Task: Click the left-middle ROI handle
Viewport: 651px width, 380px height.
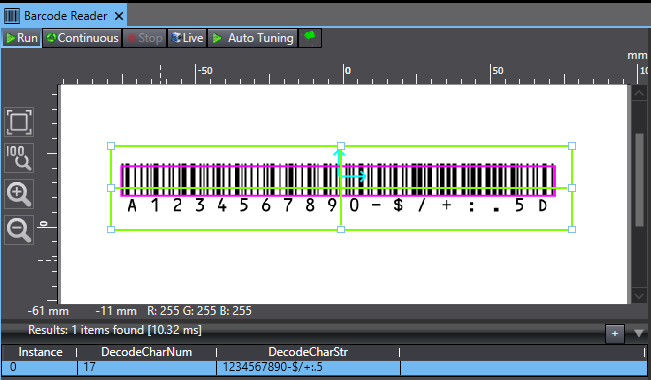Action: (x=111, y=188)
